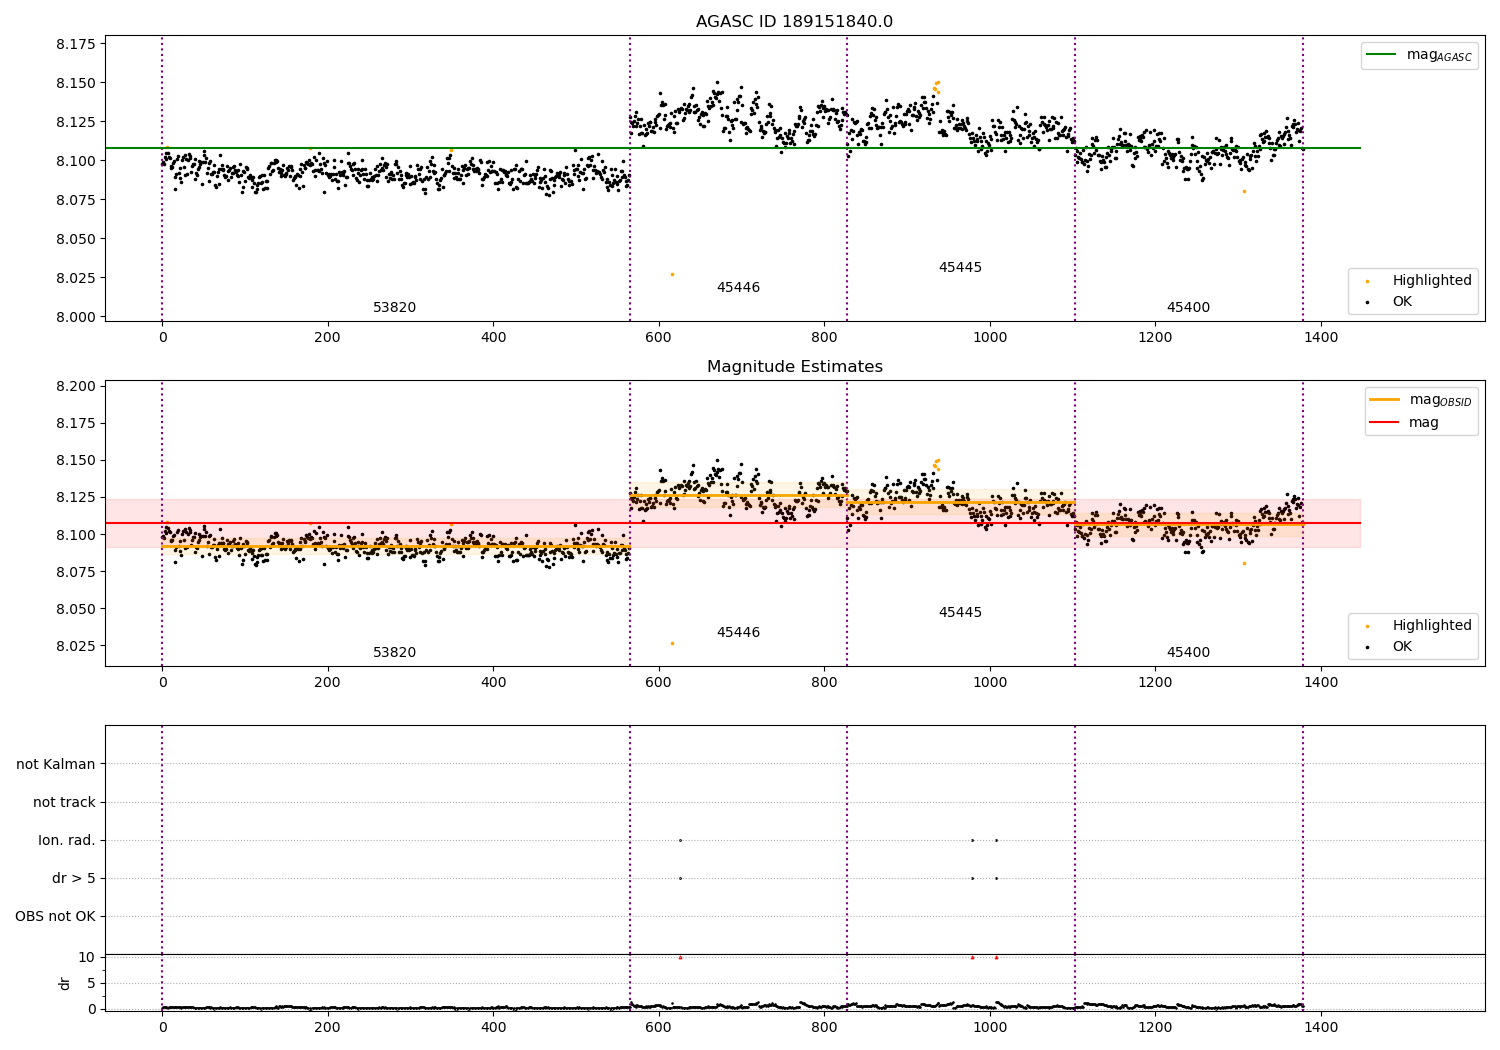Click obsid label 45446 in AGASC ID plot
The width and height of the screenshot is (1500, 1050).
tap(738, 288)
